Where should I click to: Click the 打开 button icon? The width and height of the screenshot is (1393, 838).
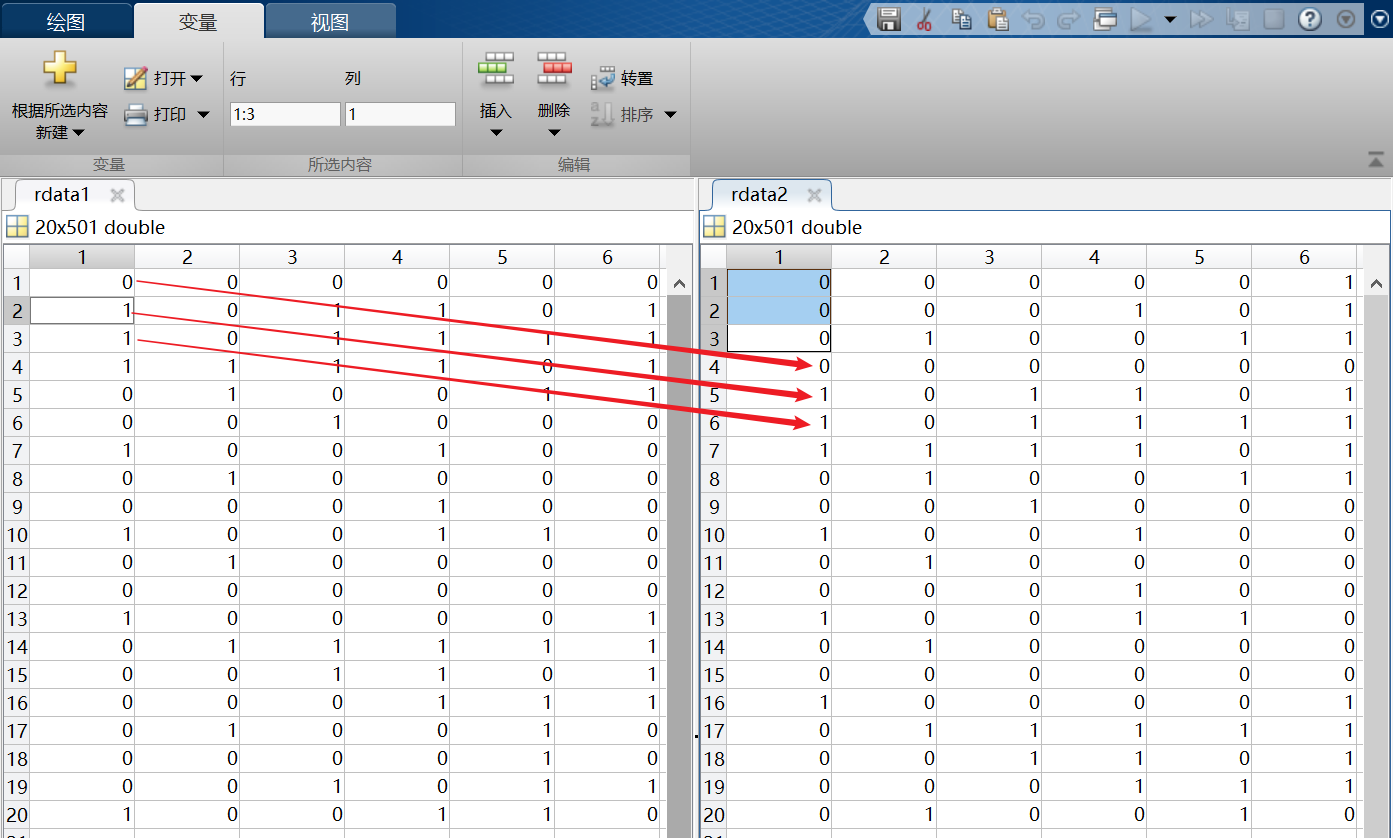[x=135, y=78]
